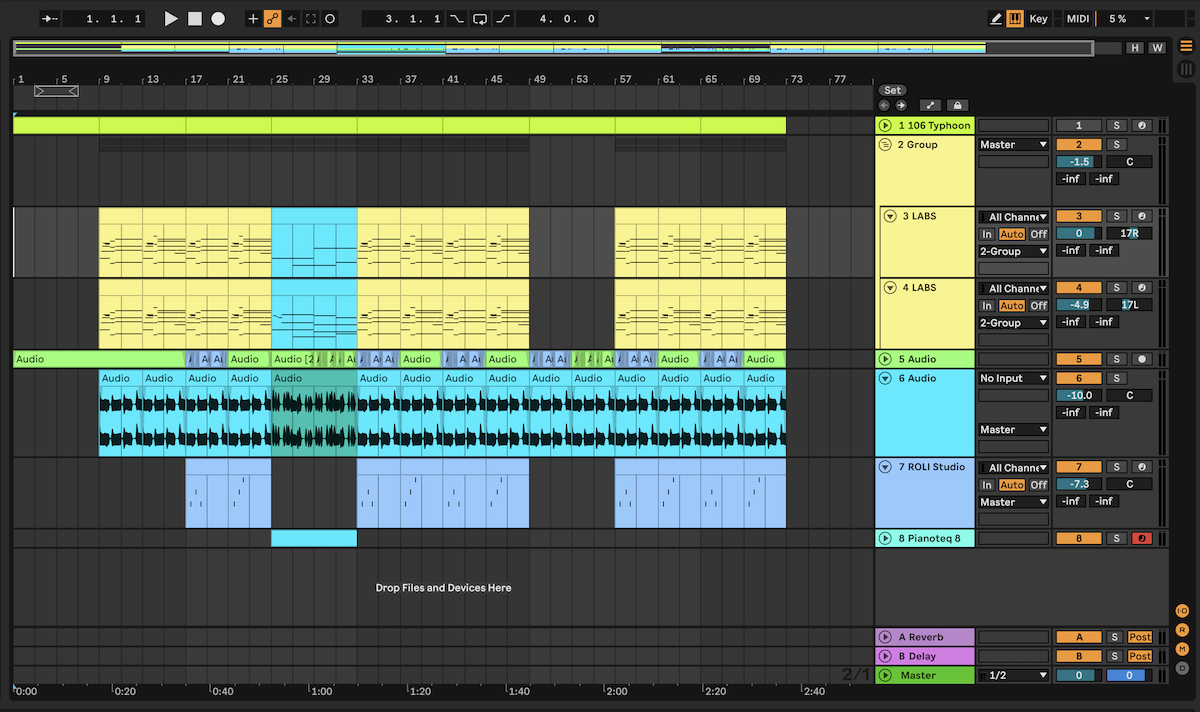
Task: Toggle Computer MIDI Keyboard icon
Action: click(x=1015, y=19)
